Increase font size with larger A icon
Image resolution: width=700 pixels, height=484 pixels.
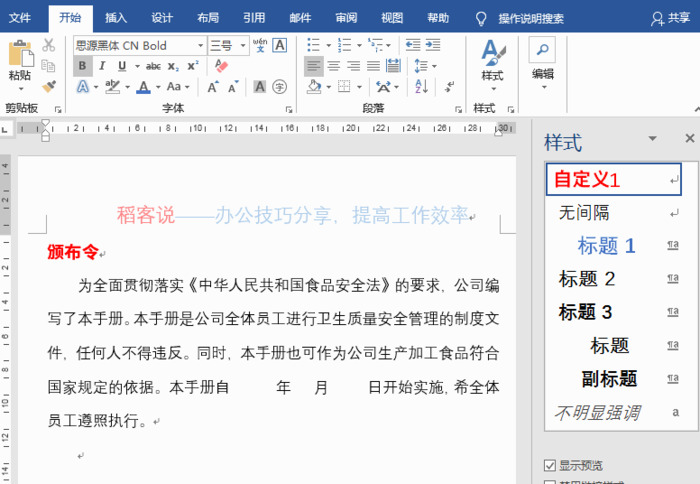tap(213, 87)
